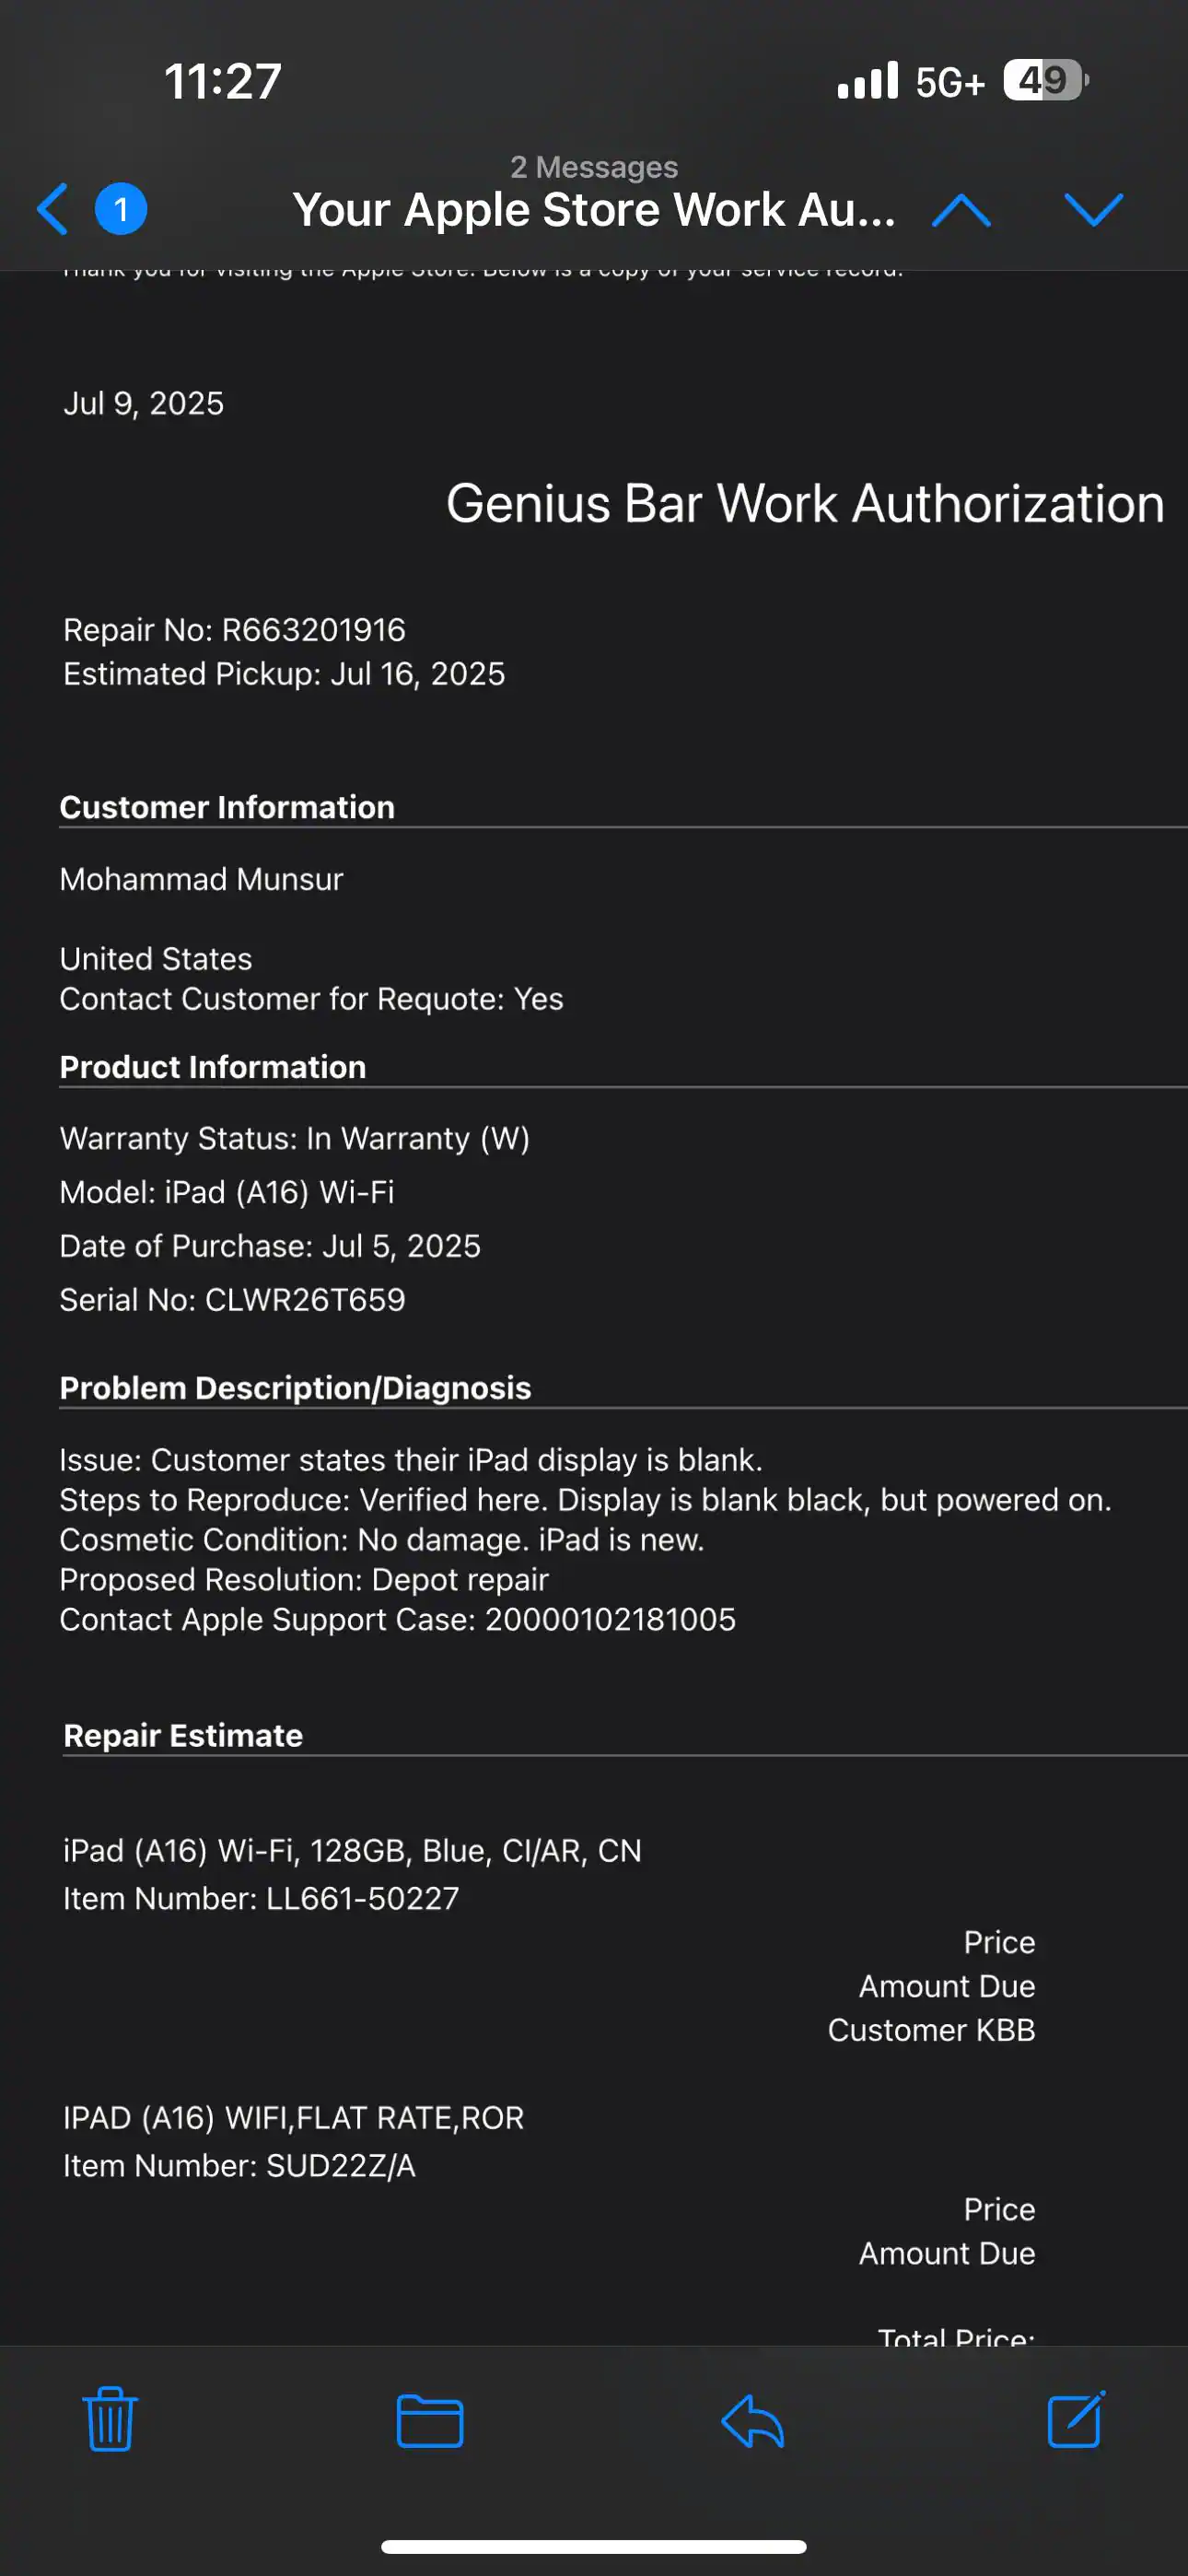Compose a new email
Screen dimensions: 1188x2576
1077,2420
